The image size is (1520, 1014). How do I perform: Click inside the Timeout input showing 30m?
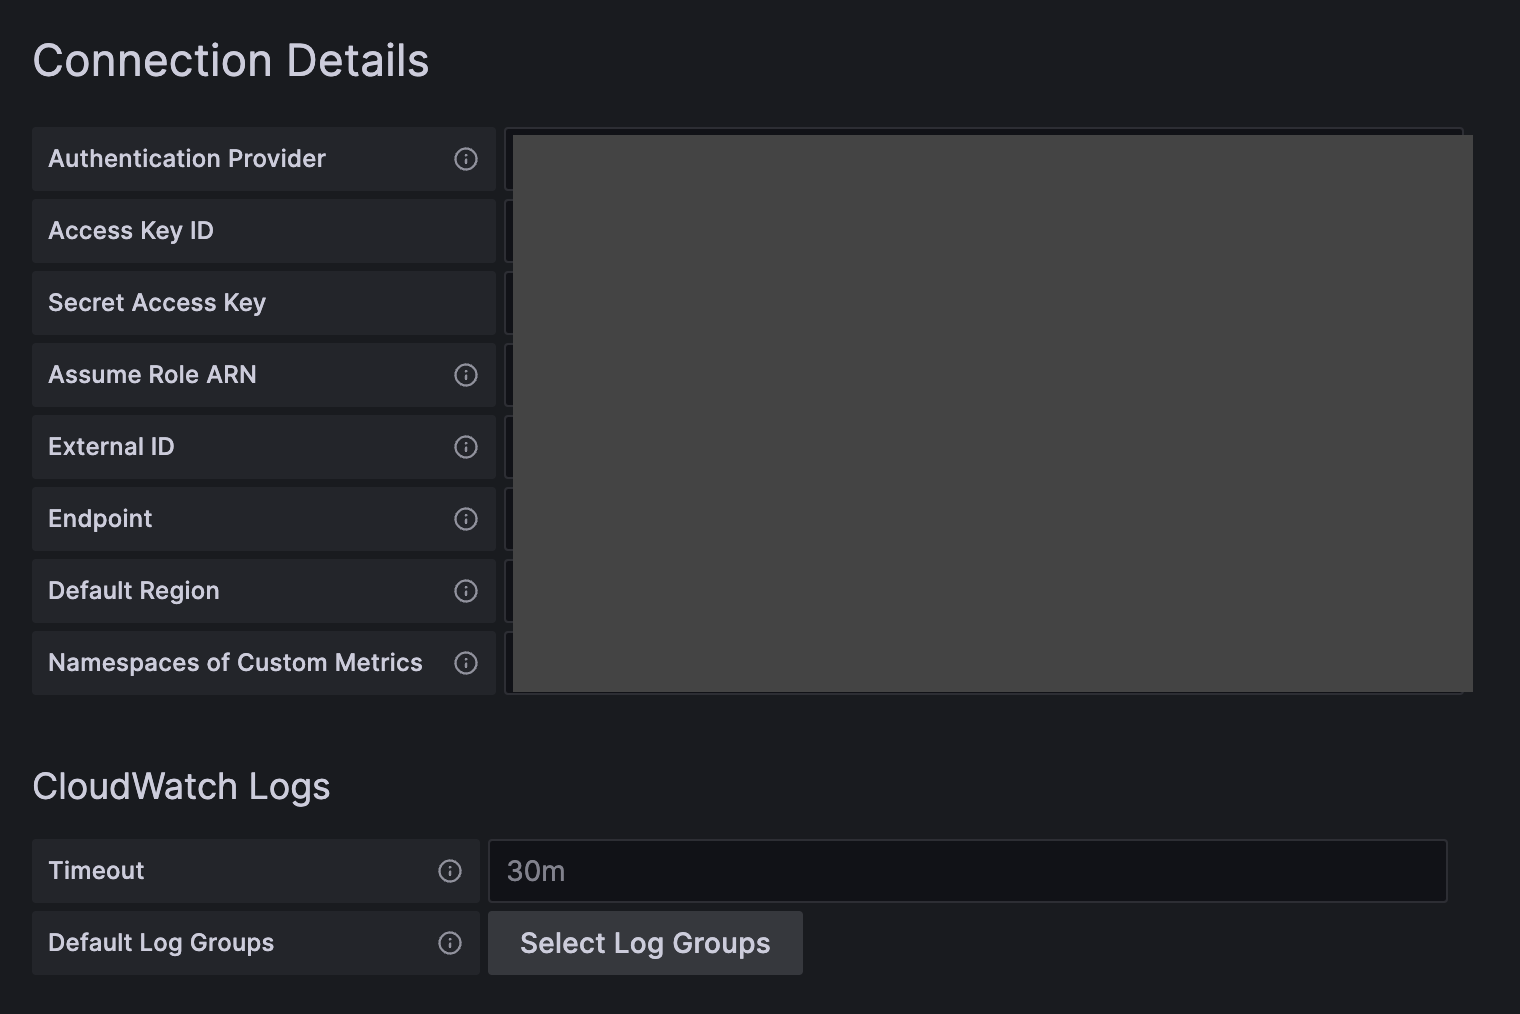click(966, 871)
